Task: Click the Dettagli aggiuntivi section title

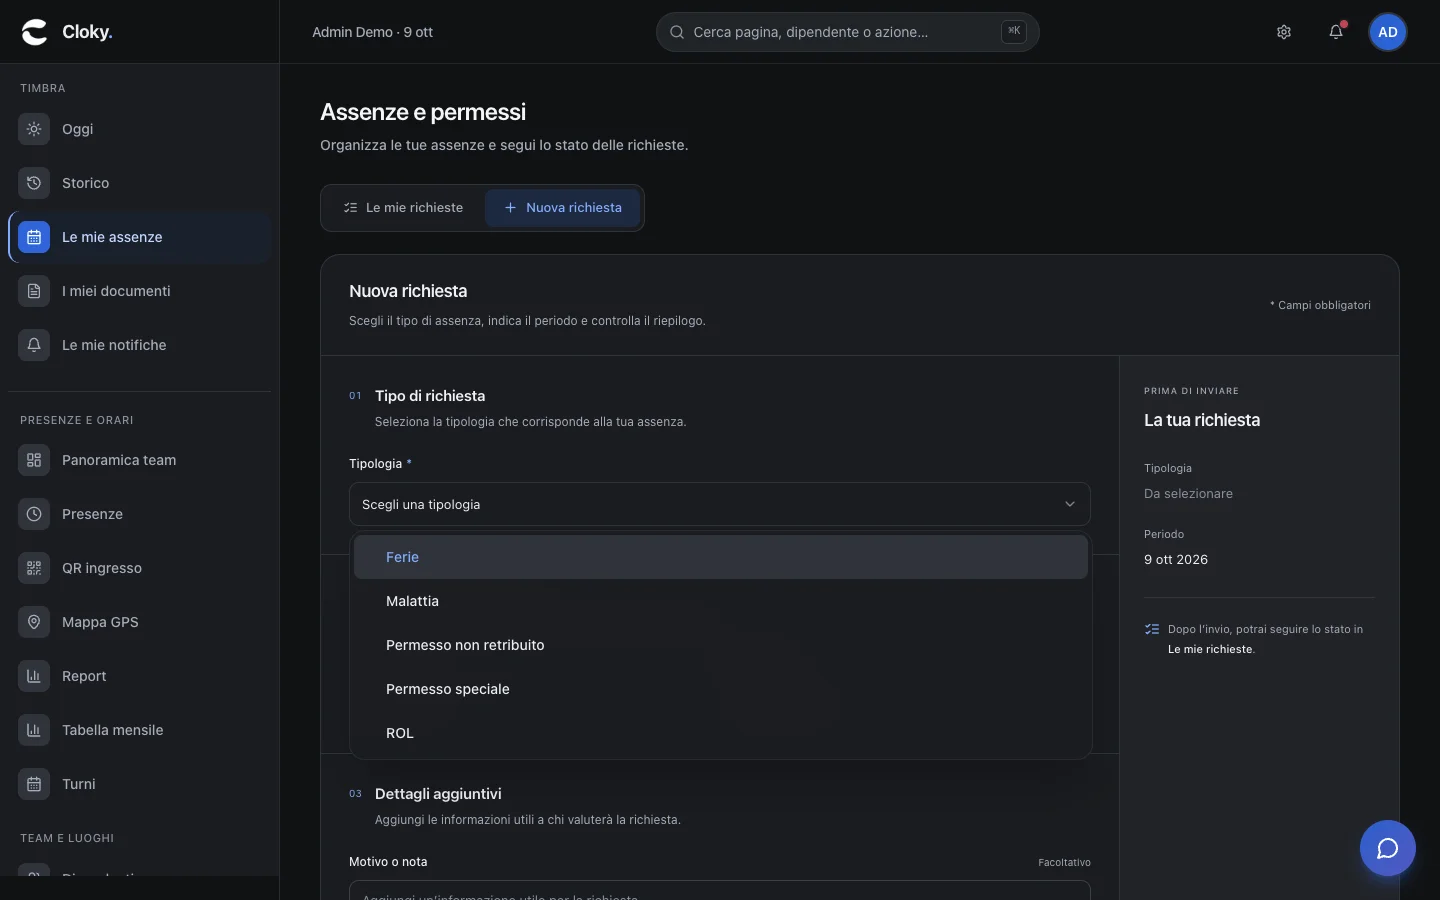Action: 438,794
